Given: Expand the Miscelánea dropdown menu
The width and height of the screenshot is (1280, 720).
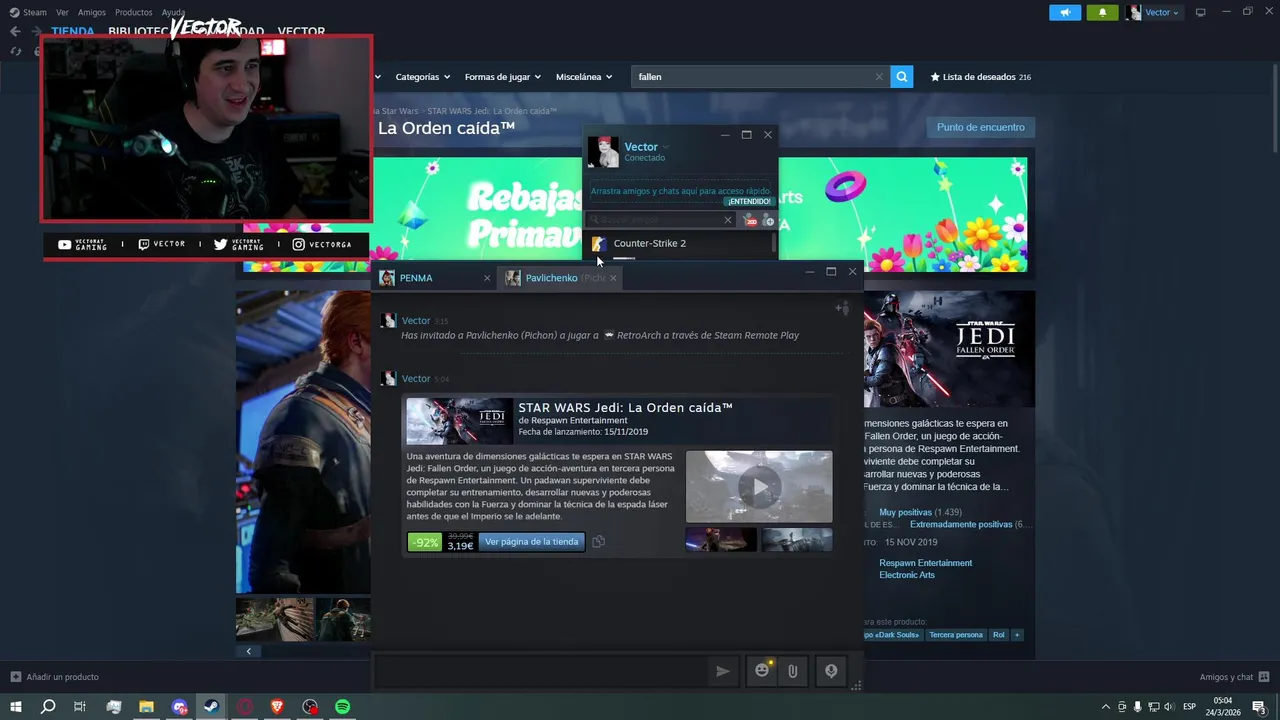Looking at the screenshot, I should (584, 77).
